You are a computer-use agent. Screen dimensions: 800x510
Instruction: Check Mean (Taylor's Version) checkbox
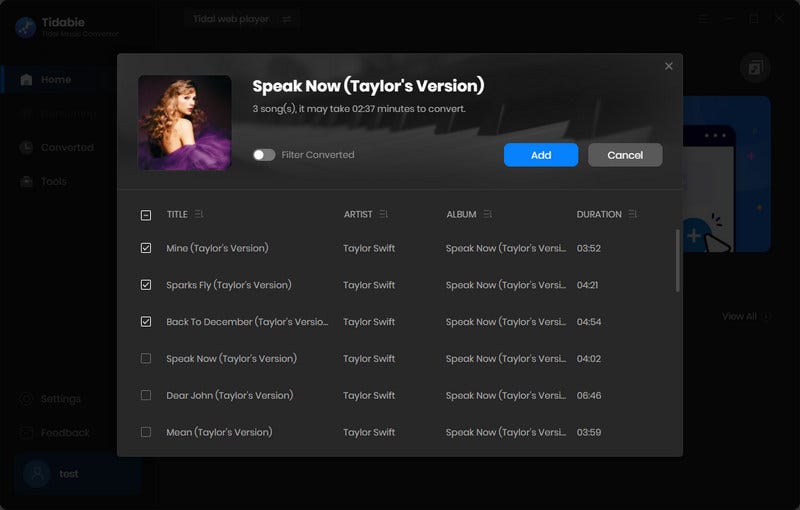pos(146,432)
